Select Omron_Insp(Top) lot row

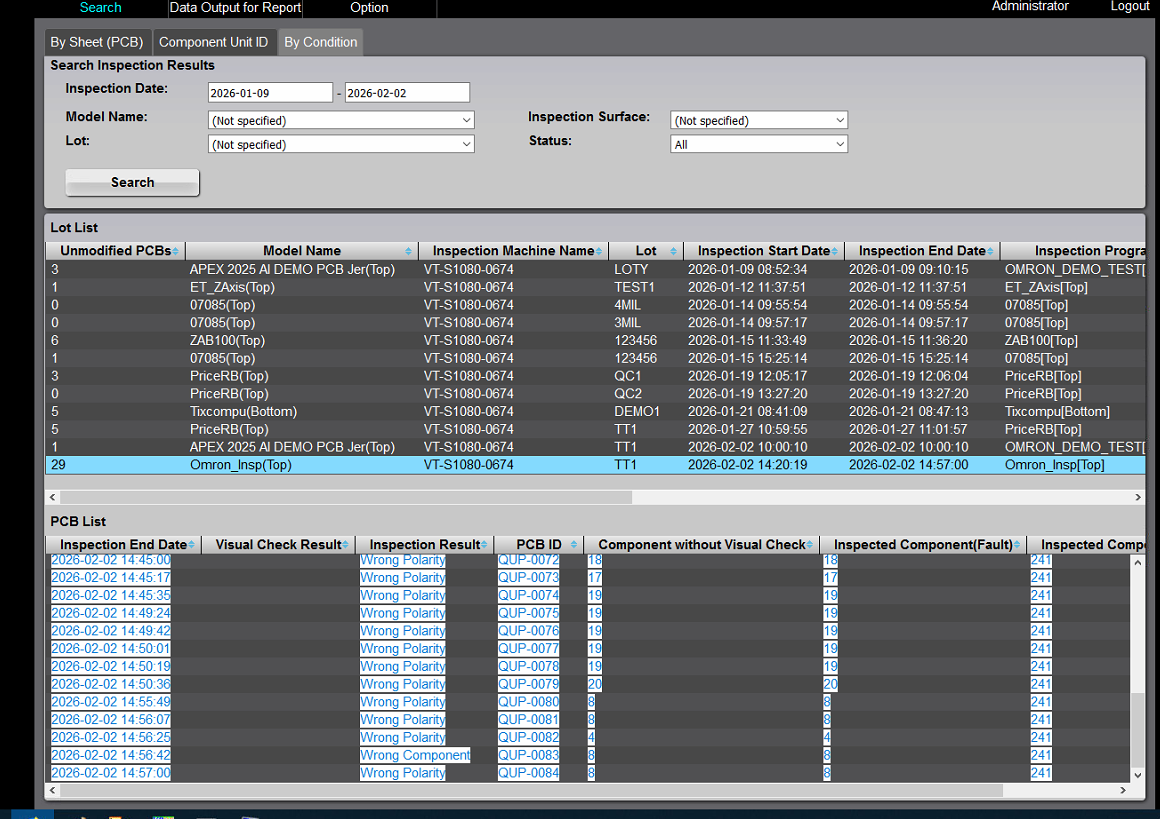(595, 465)
